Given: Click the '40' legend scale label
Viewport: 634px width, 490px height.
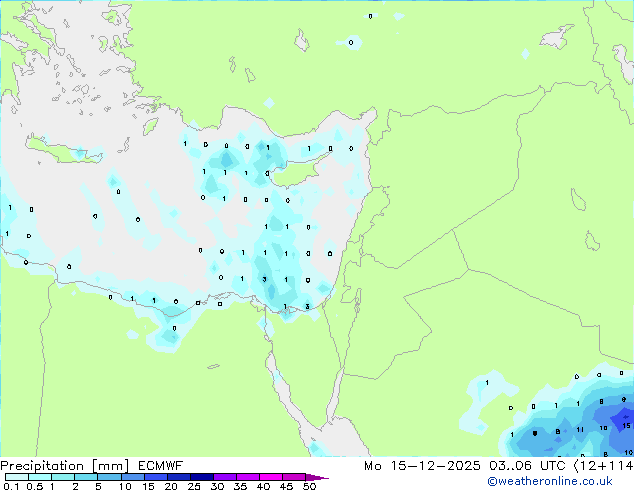Looking at the screenshot, I should [263, 486].
